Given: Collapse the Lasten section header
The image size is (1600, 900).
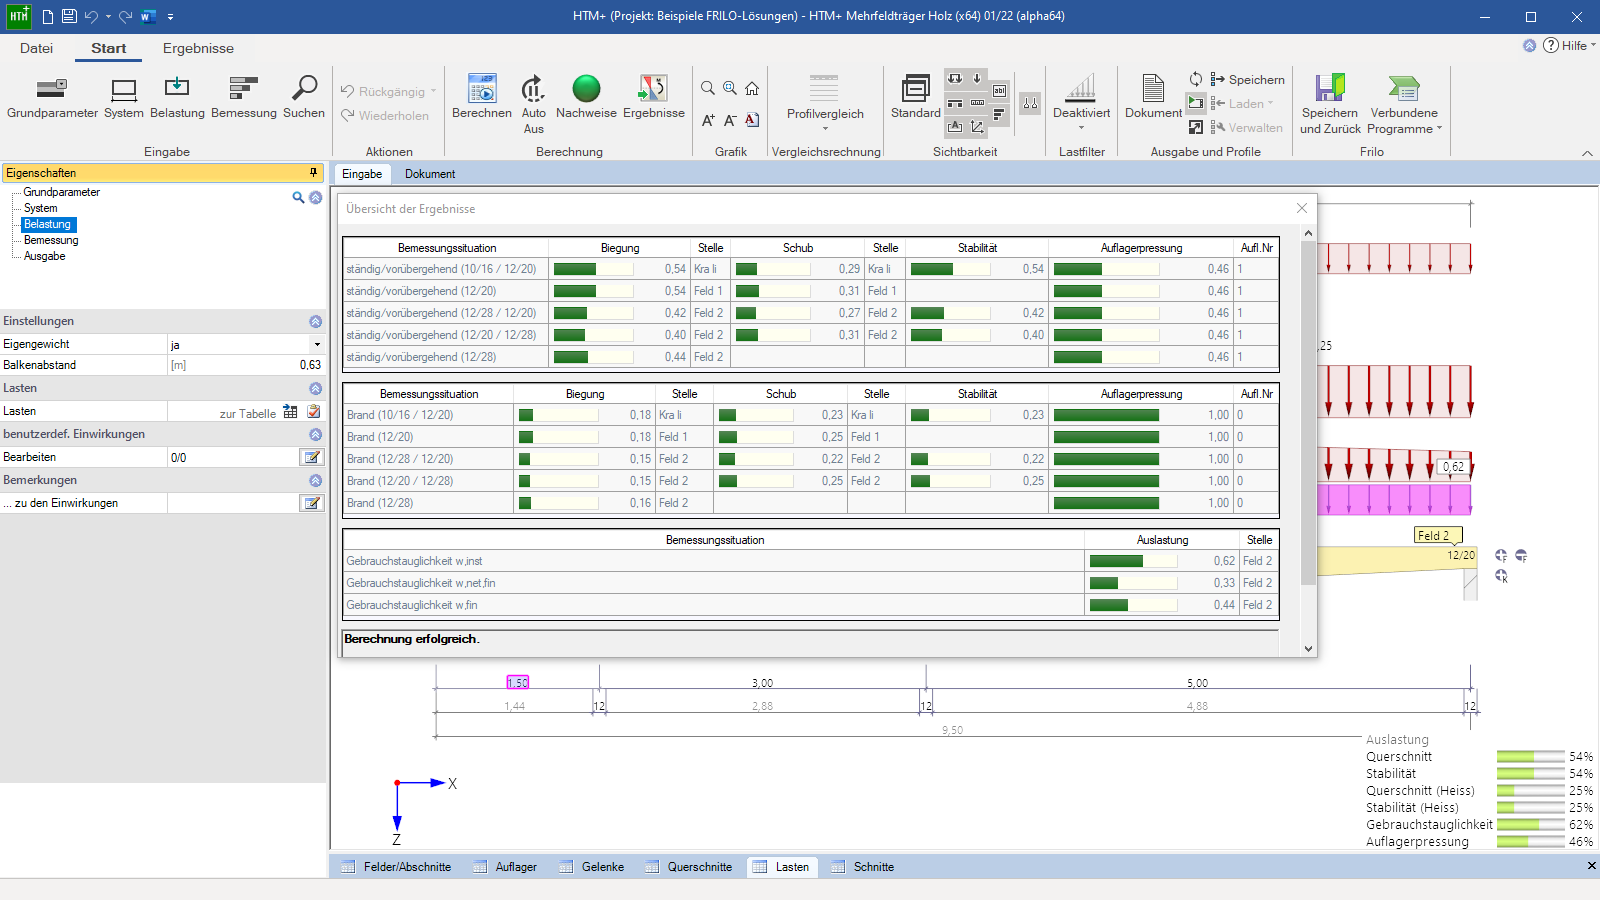Looking at the screenshot, I should (315, 388).
